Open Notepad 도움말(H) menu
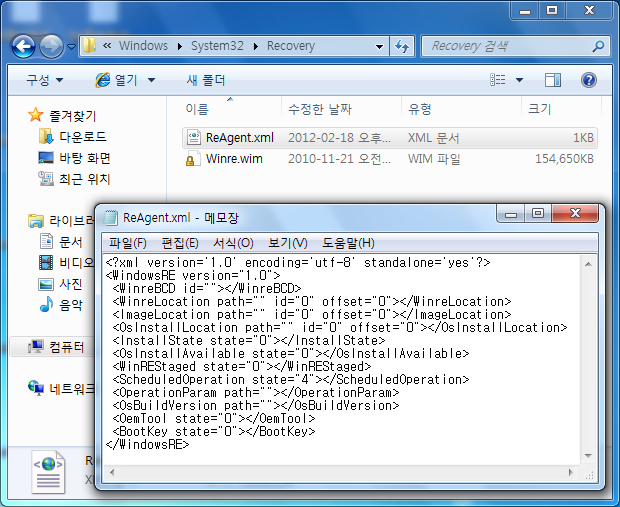This screenshot has height=507, width=620. (x=348, y=243)
